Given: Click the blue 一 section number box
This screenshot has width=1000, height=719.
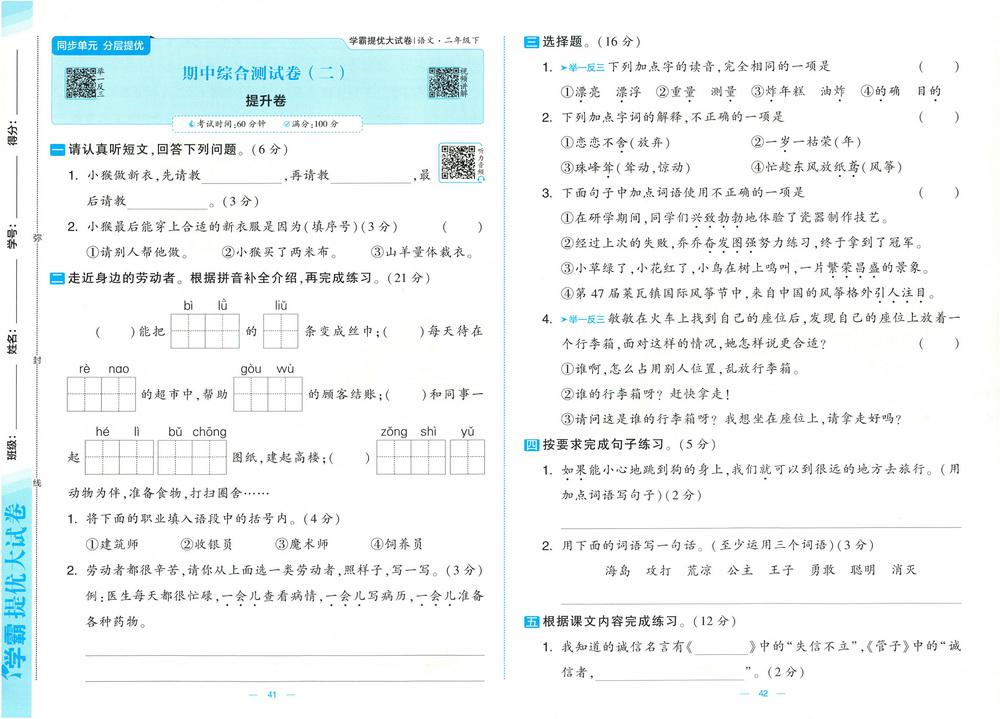Looking at the screenshot, I should (x=57, y=150).
